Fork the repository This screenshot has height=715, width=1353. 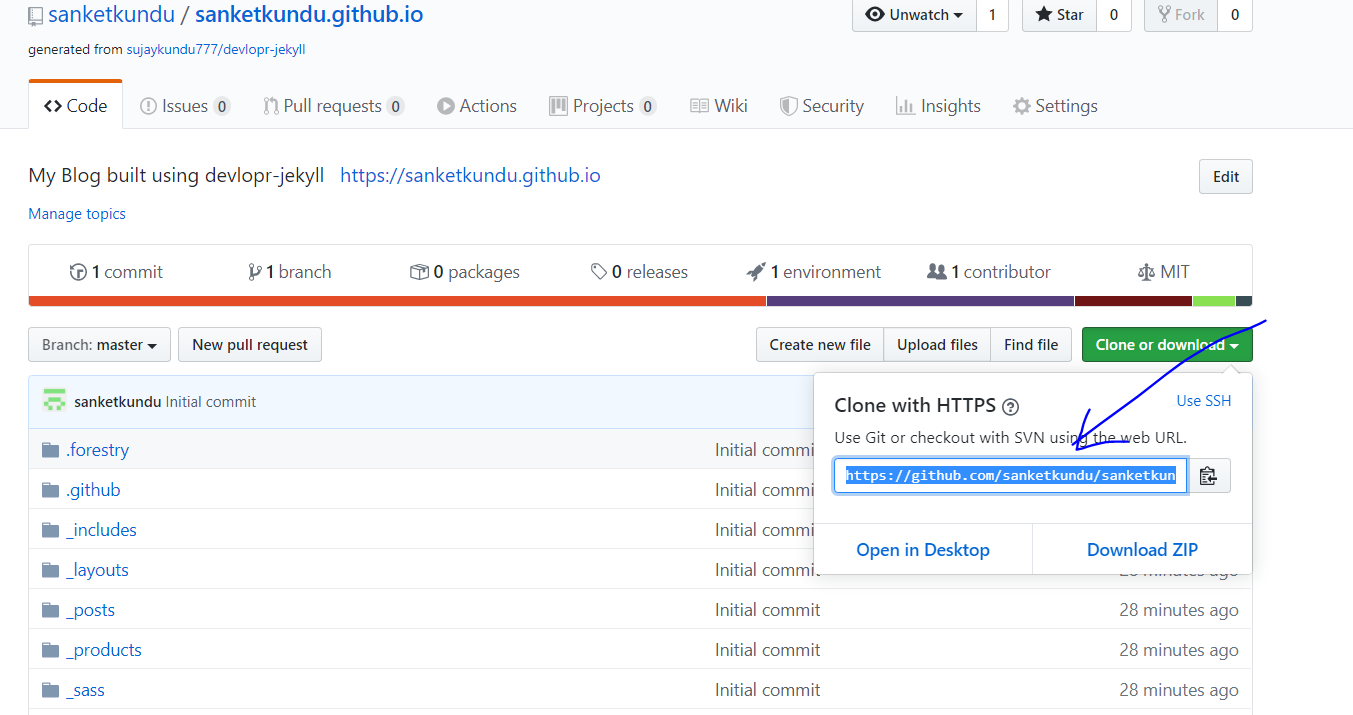click(x=1180, y=15)
